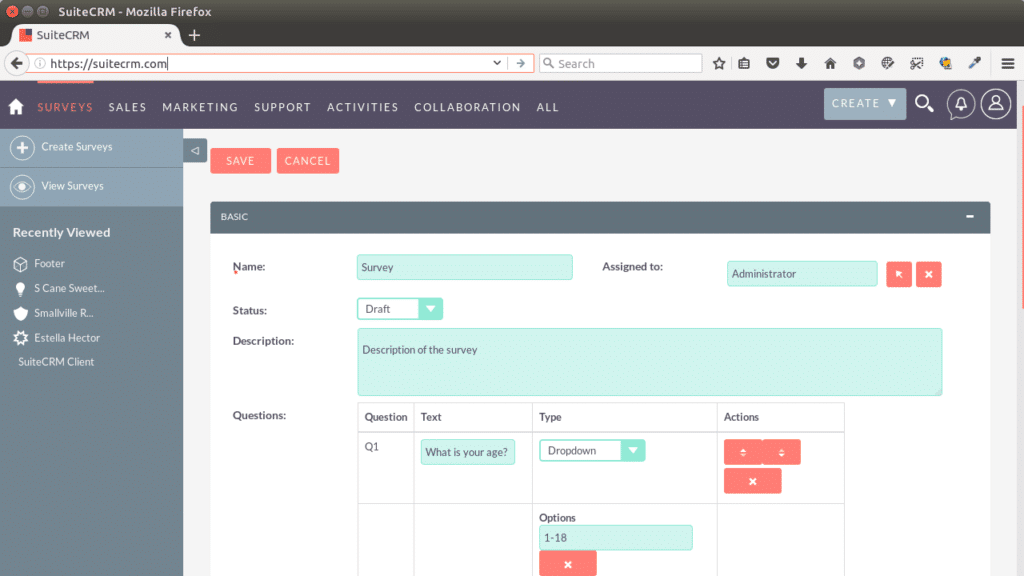Save the survey with the SAVE button
This screenshot has width=1024, height=576.
pos(240,160)
